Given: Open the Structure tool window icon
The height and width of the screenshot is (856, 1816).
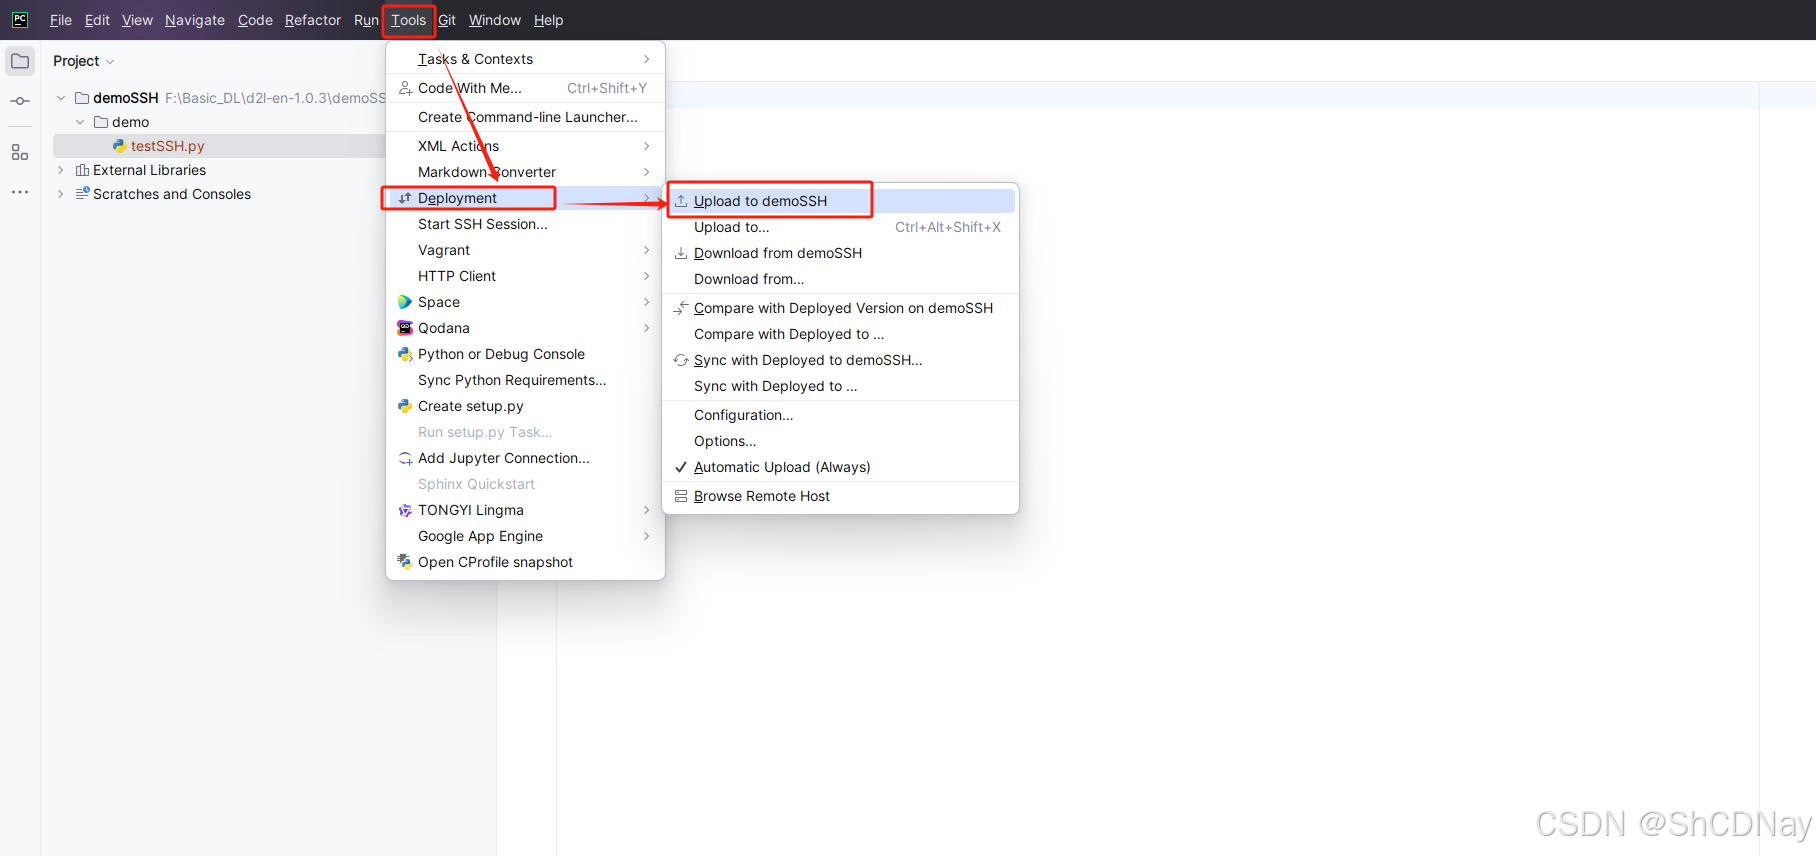Looking at the screenshot, I should click(20, 152).
